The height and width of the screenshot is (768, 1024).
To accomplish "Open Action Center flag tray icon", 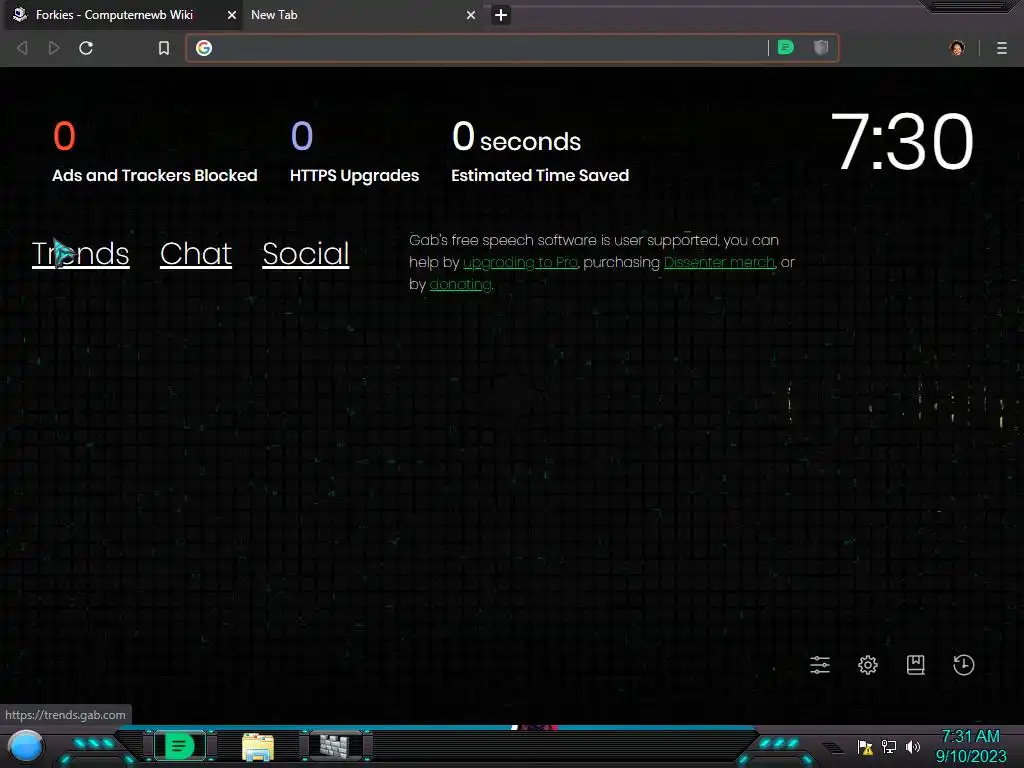I will pyautogui.click(x=865, y=746).
